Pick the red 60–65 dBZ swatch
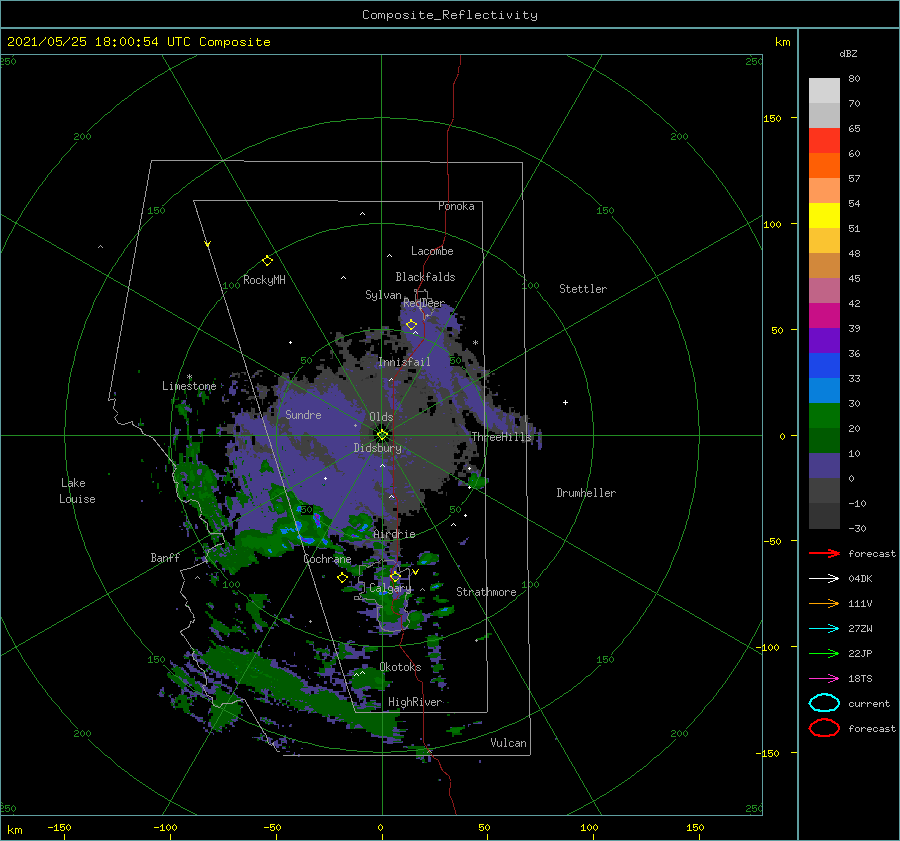 tap(824, 141)
